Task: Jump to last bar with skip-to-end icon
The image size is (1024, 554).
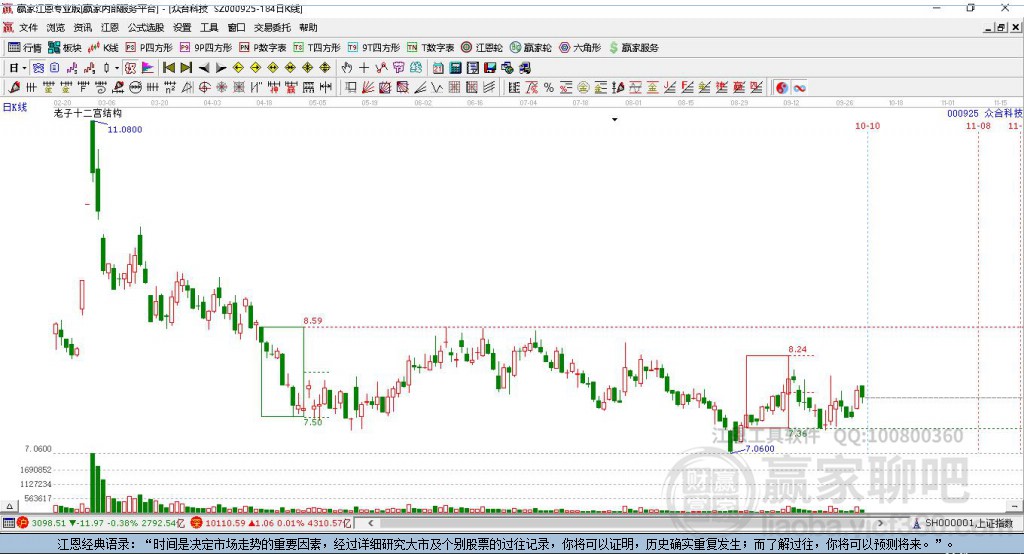Action: point(186,68)
